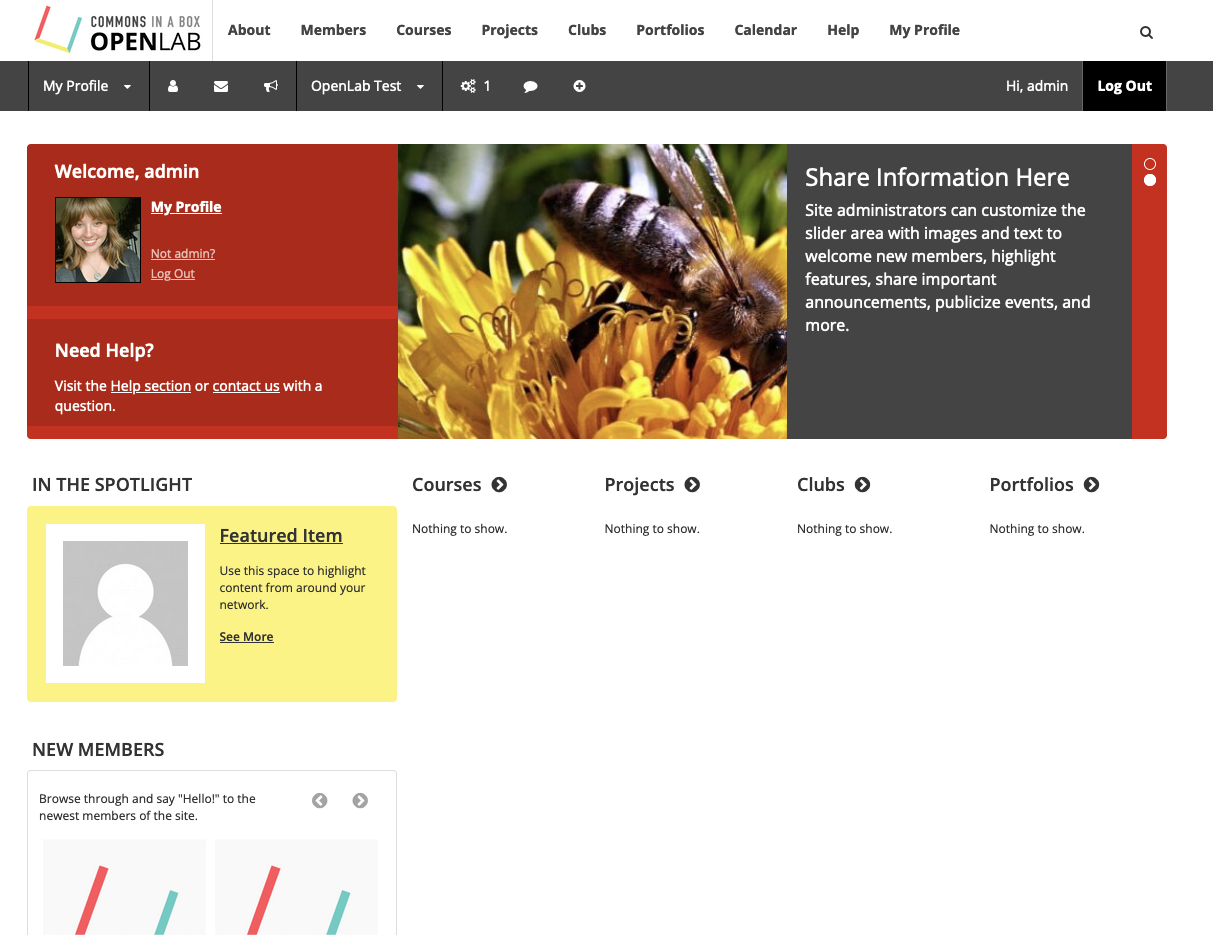Show previous new members with left arrow
The width and height of the screenshot is (1213, 935).
[x=320, y=800]
